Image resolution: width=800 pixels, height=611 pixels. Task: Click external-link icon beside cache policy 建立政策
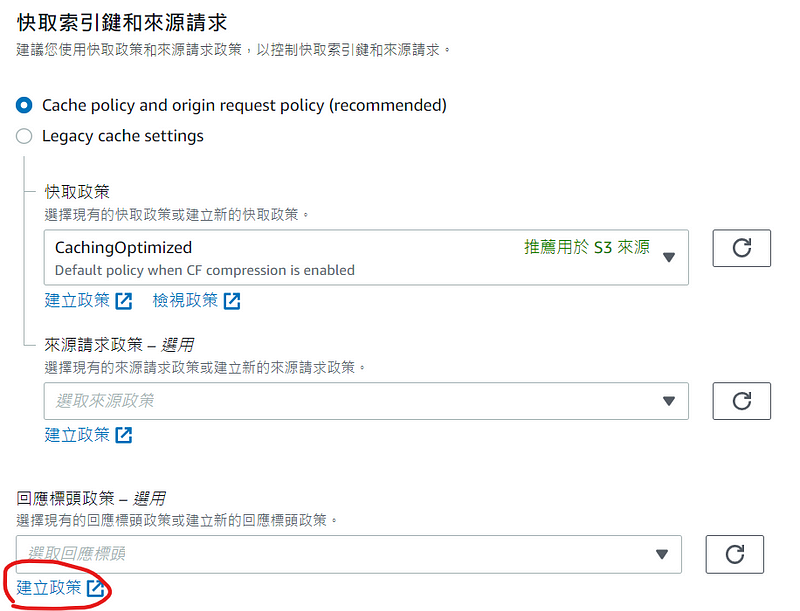tap(124, 301)
